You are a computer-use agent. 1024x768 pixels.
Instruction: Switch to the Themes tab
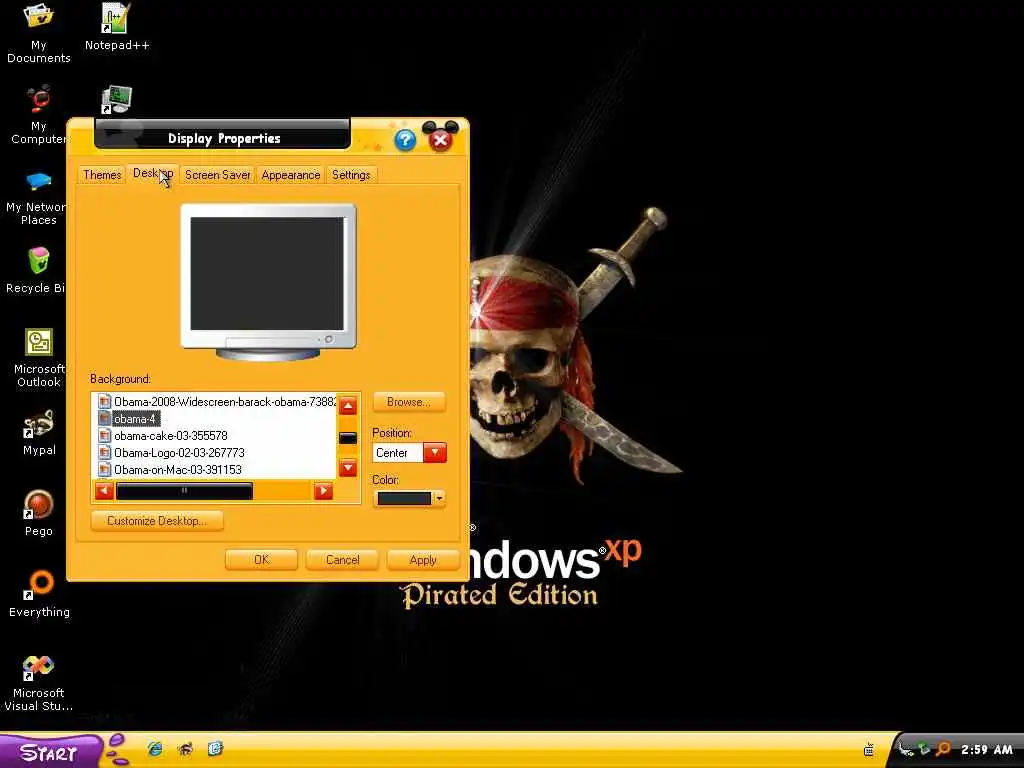102,175
